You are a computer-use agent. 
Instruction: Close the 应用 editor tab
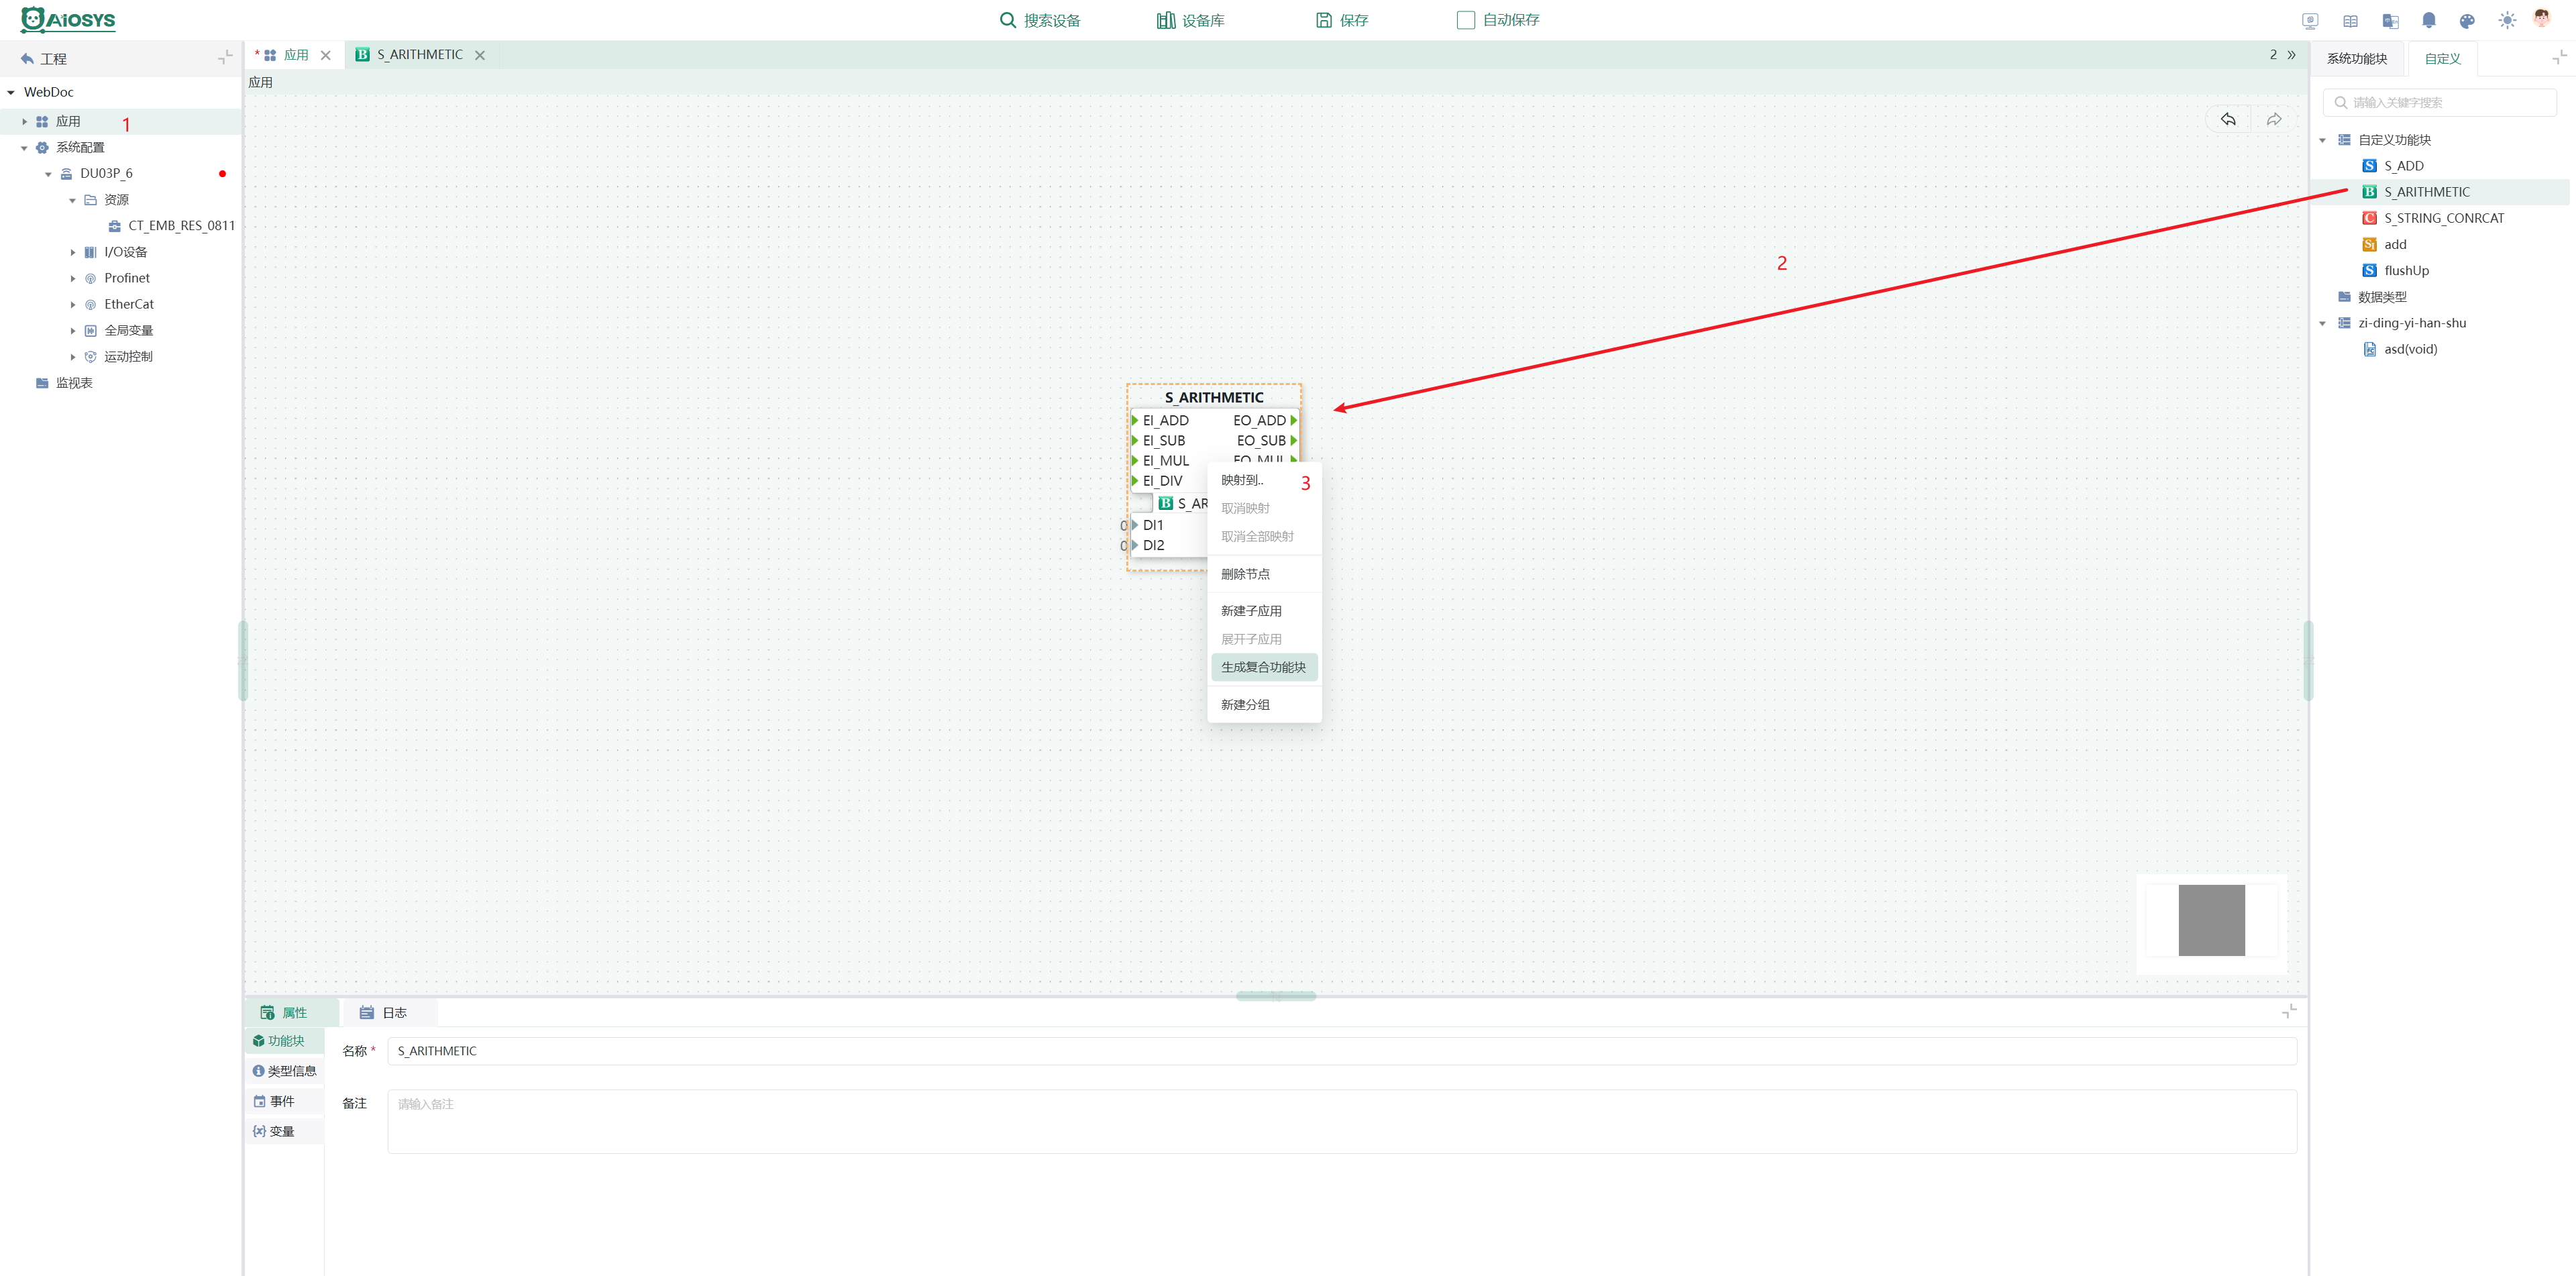326,56
